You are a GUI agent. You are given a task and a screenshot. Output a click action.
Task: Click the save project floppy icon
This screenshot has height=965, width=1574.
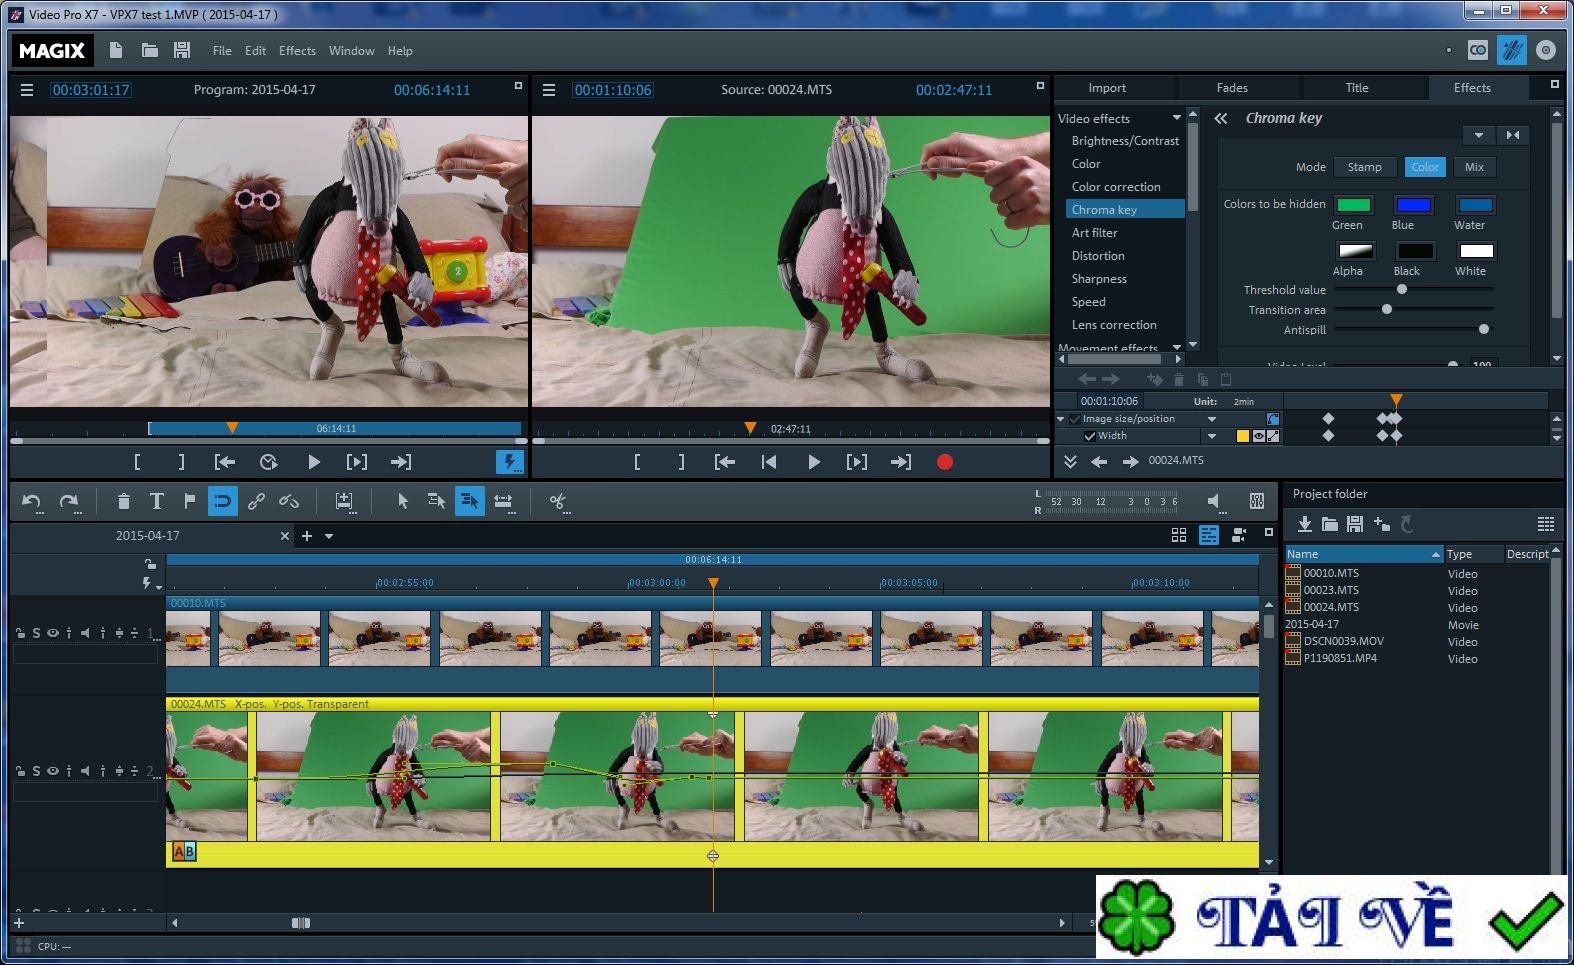(181, 50)
